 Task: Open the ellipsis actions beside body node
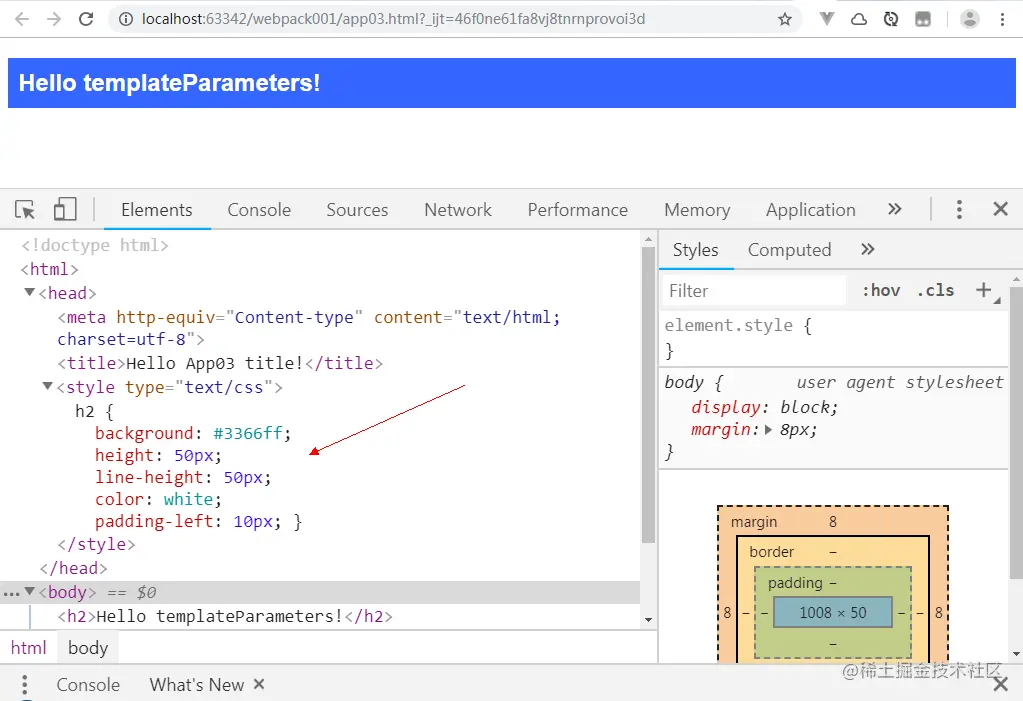[x=11, y=593]
